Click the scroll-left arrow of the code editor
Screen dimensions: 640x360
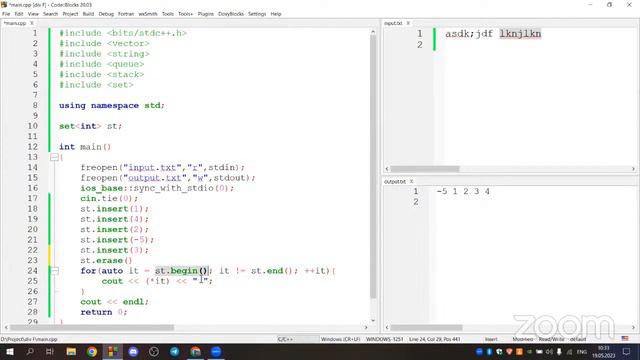point(6,327)
